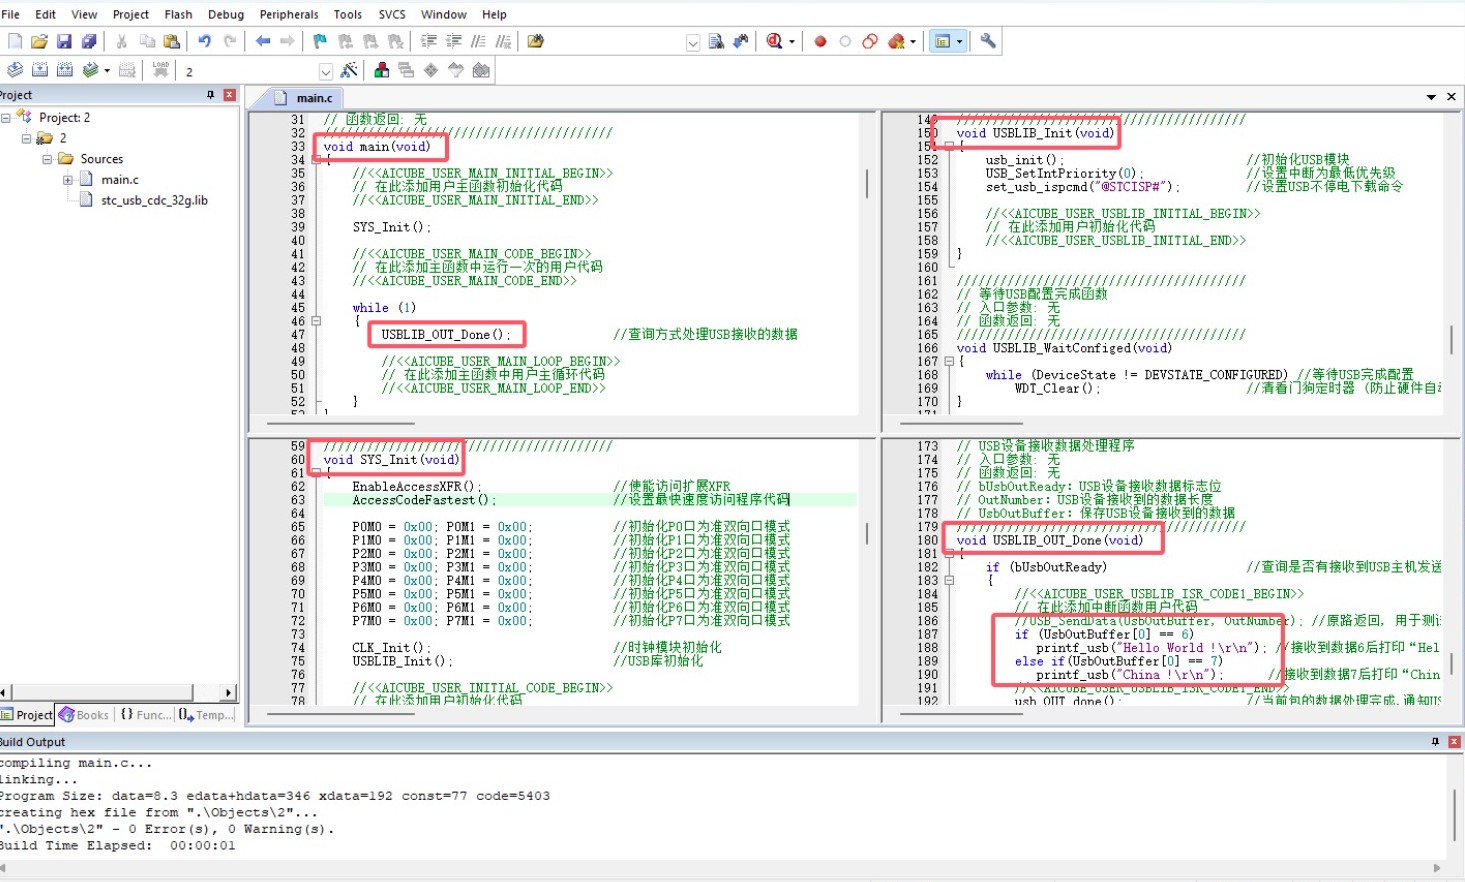
Task: Open Options for Target magic wand icon
Action: point(348,70)
